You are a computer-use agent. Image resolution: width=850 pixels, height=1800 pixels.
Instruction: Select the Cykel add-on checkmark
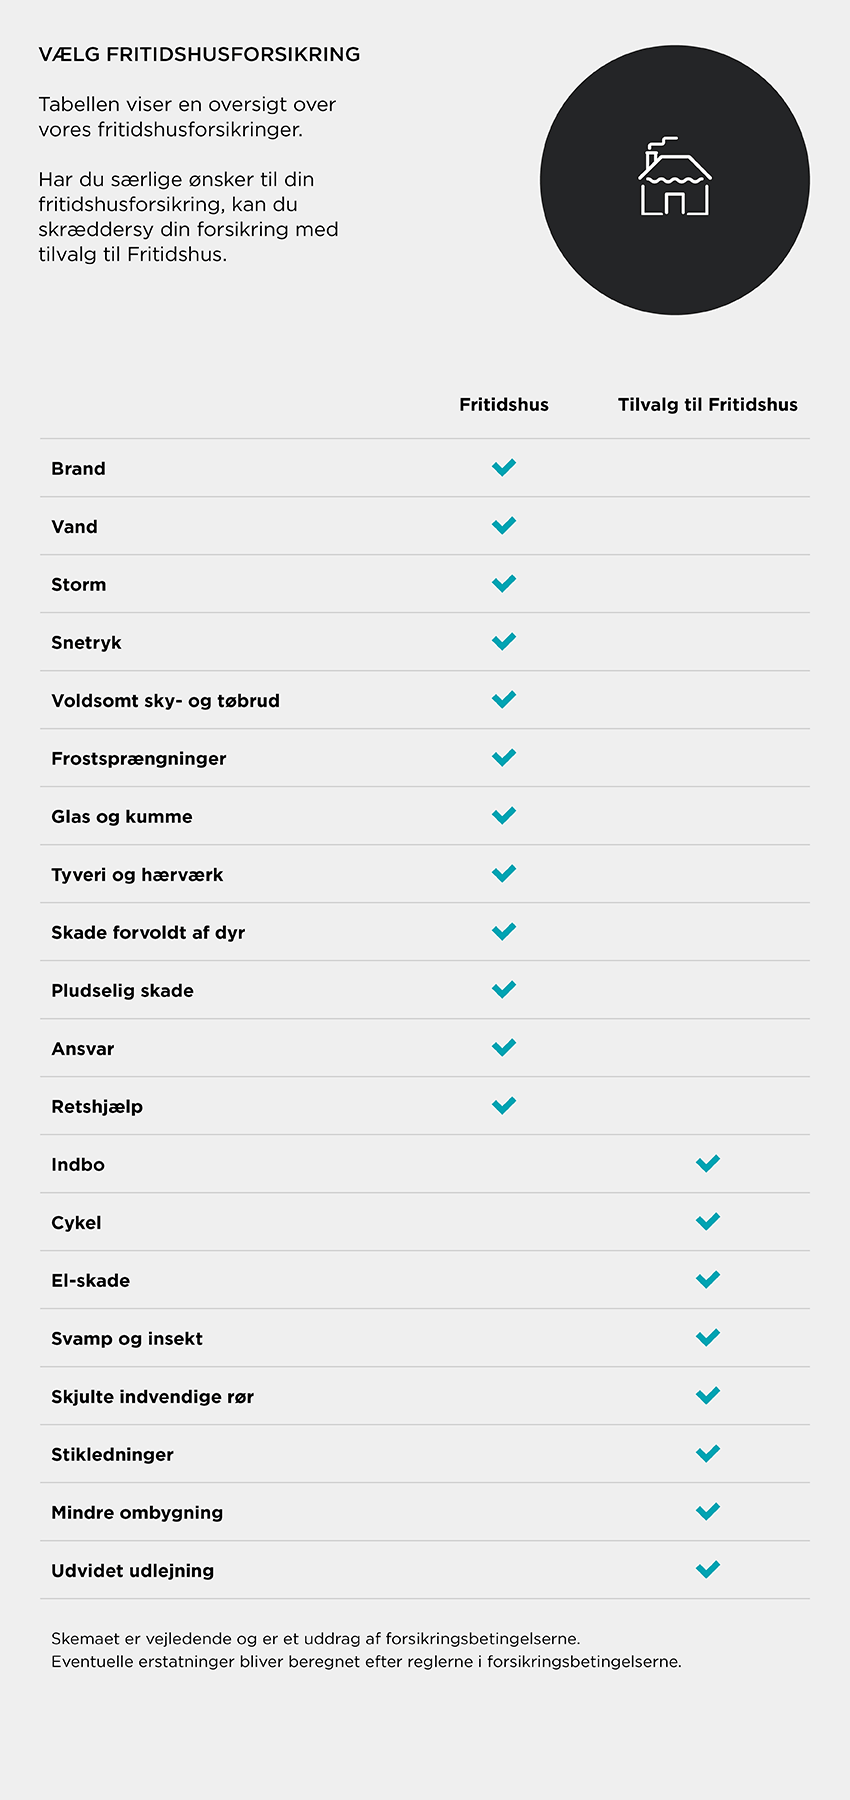708,1221
